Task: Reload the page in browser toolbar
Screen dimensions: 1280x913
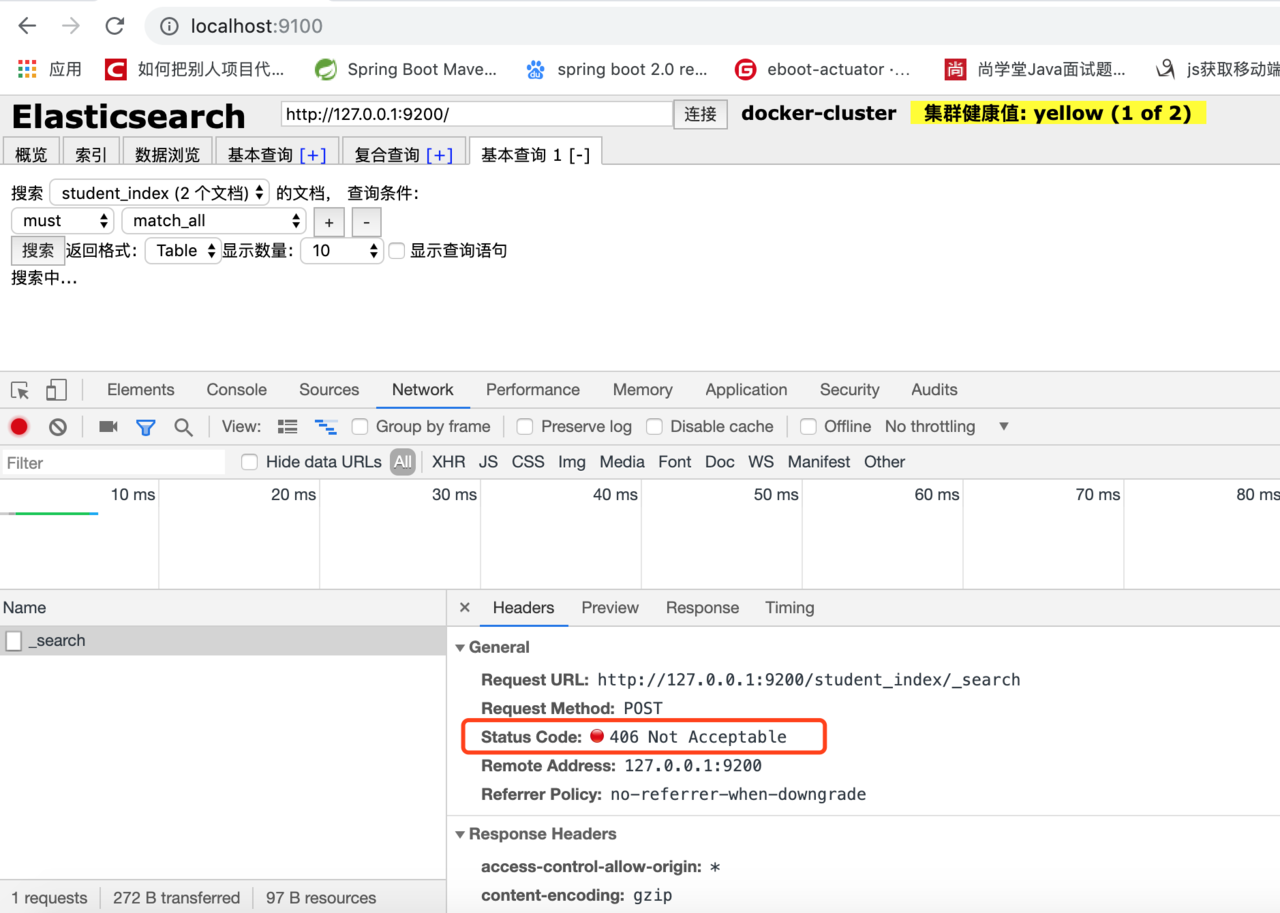Action: (x=115, y=26)
